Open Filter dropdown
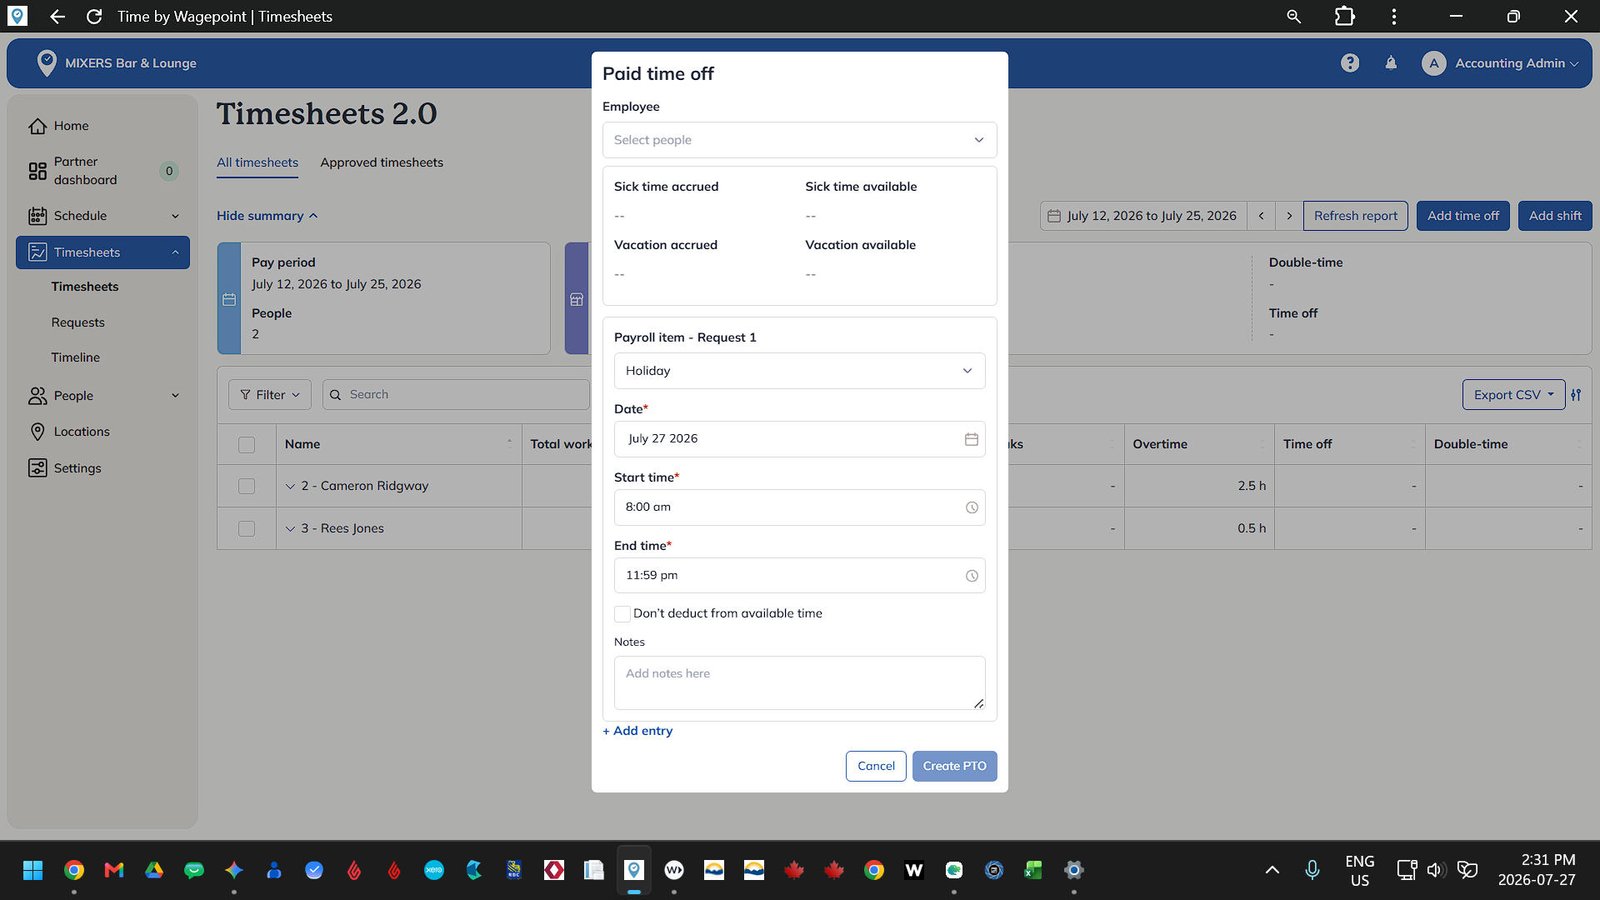This screenshot has height=900, width=1600. point(270,395)
